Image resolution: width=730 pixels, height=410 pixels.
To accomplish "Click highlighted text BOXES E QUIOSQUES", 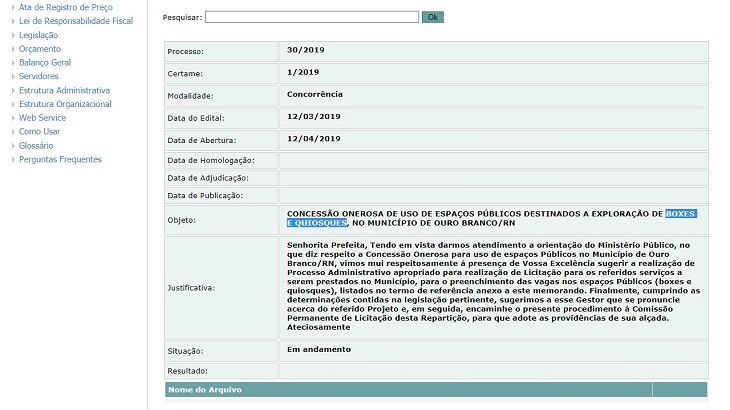I will (681, 214).
